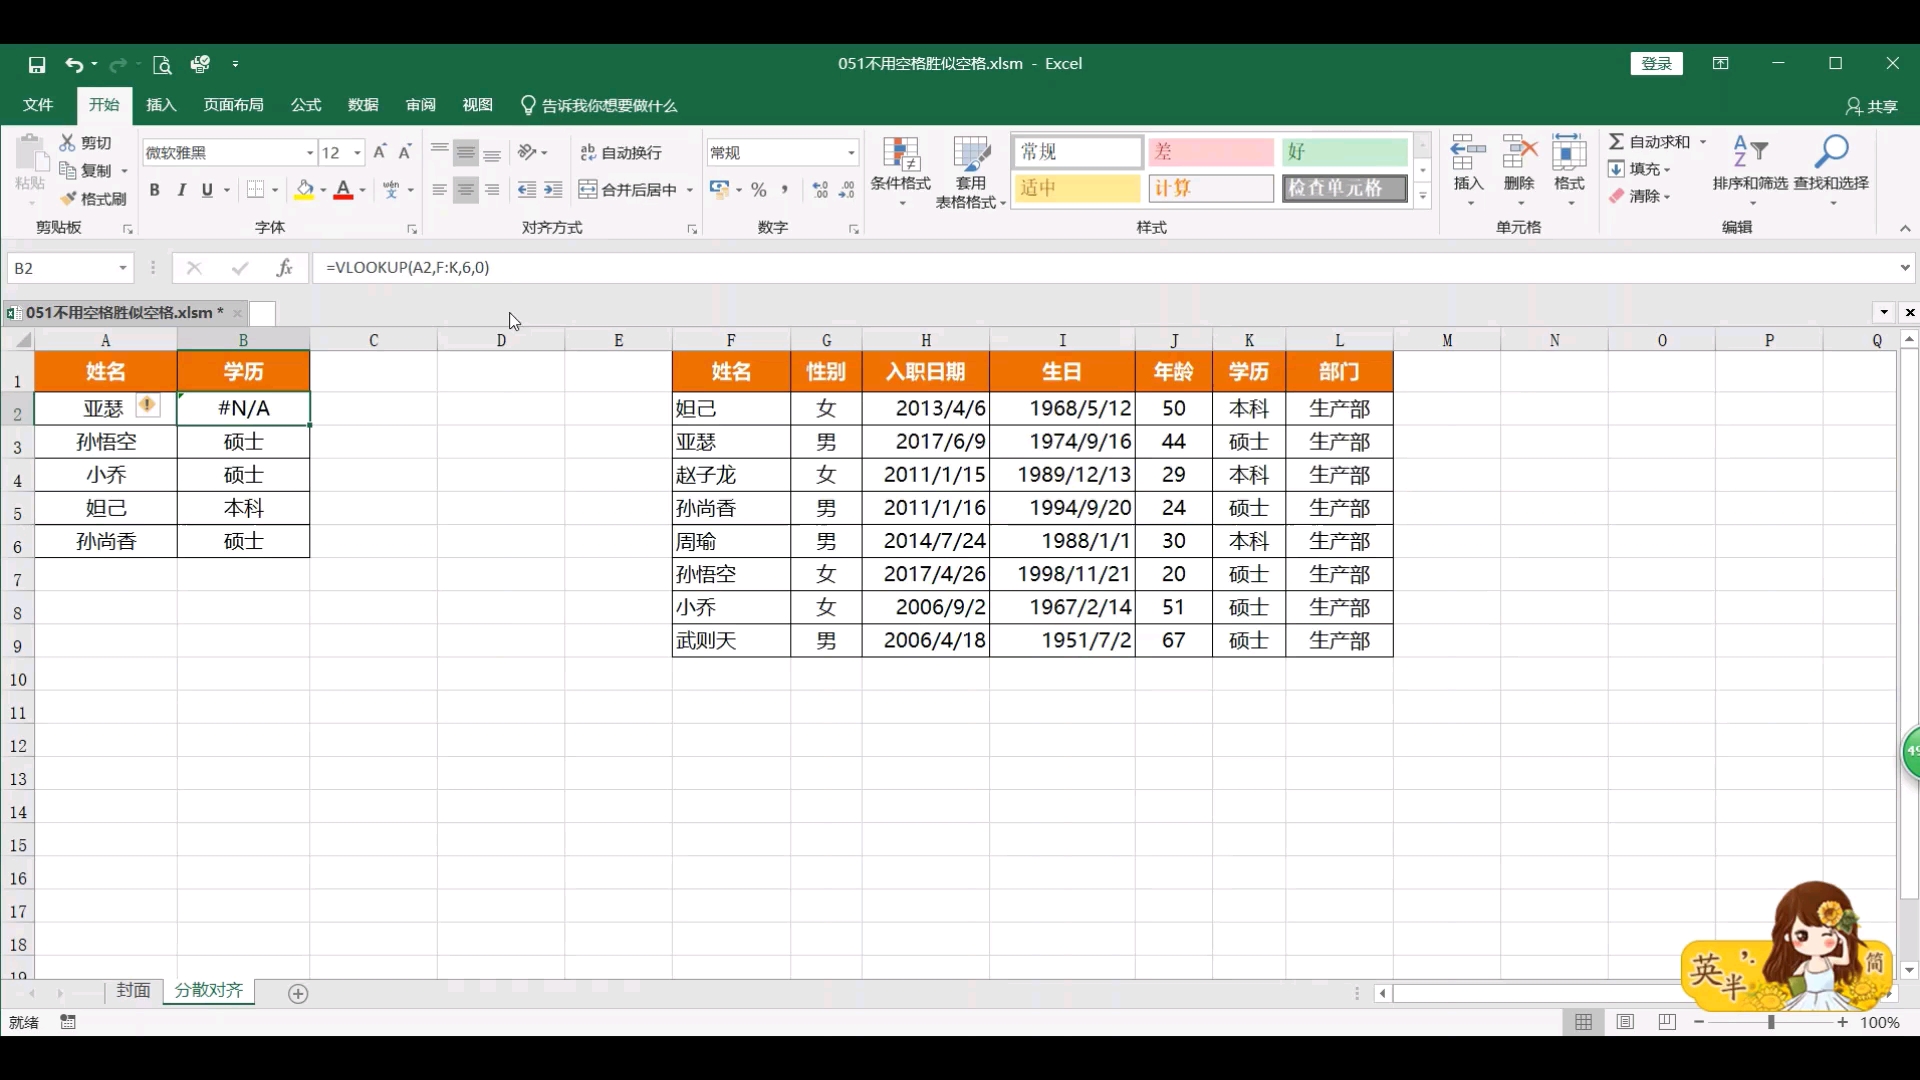Click the AutoSum sigma icon
The height and width of the screenshot is (1080, 1920).
1616,142
